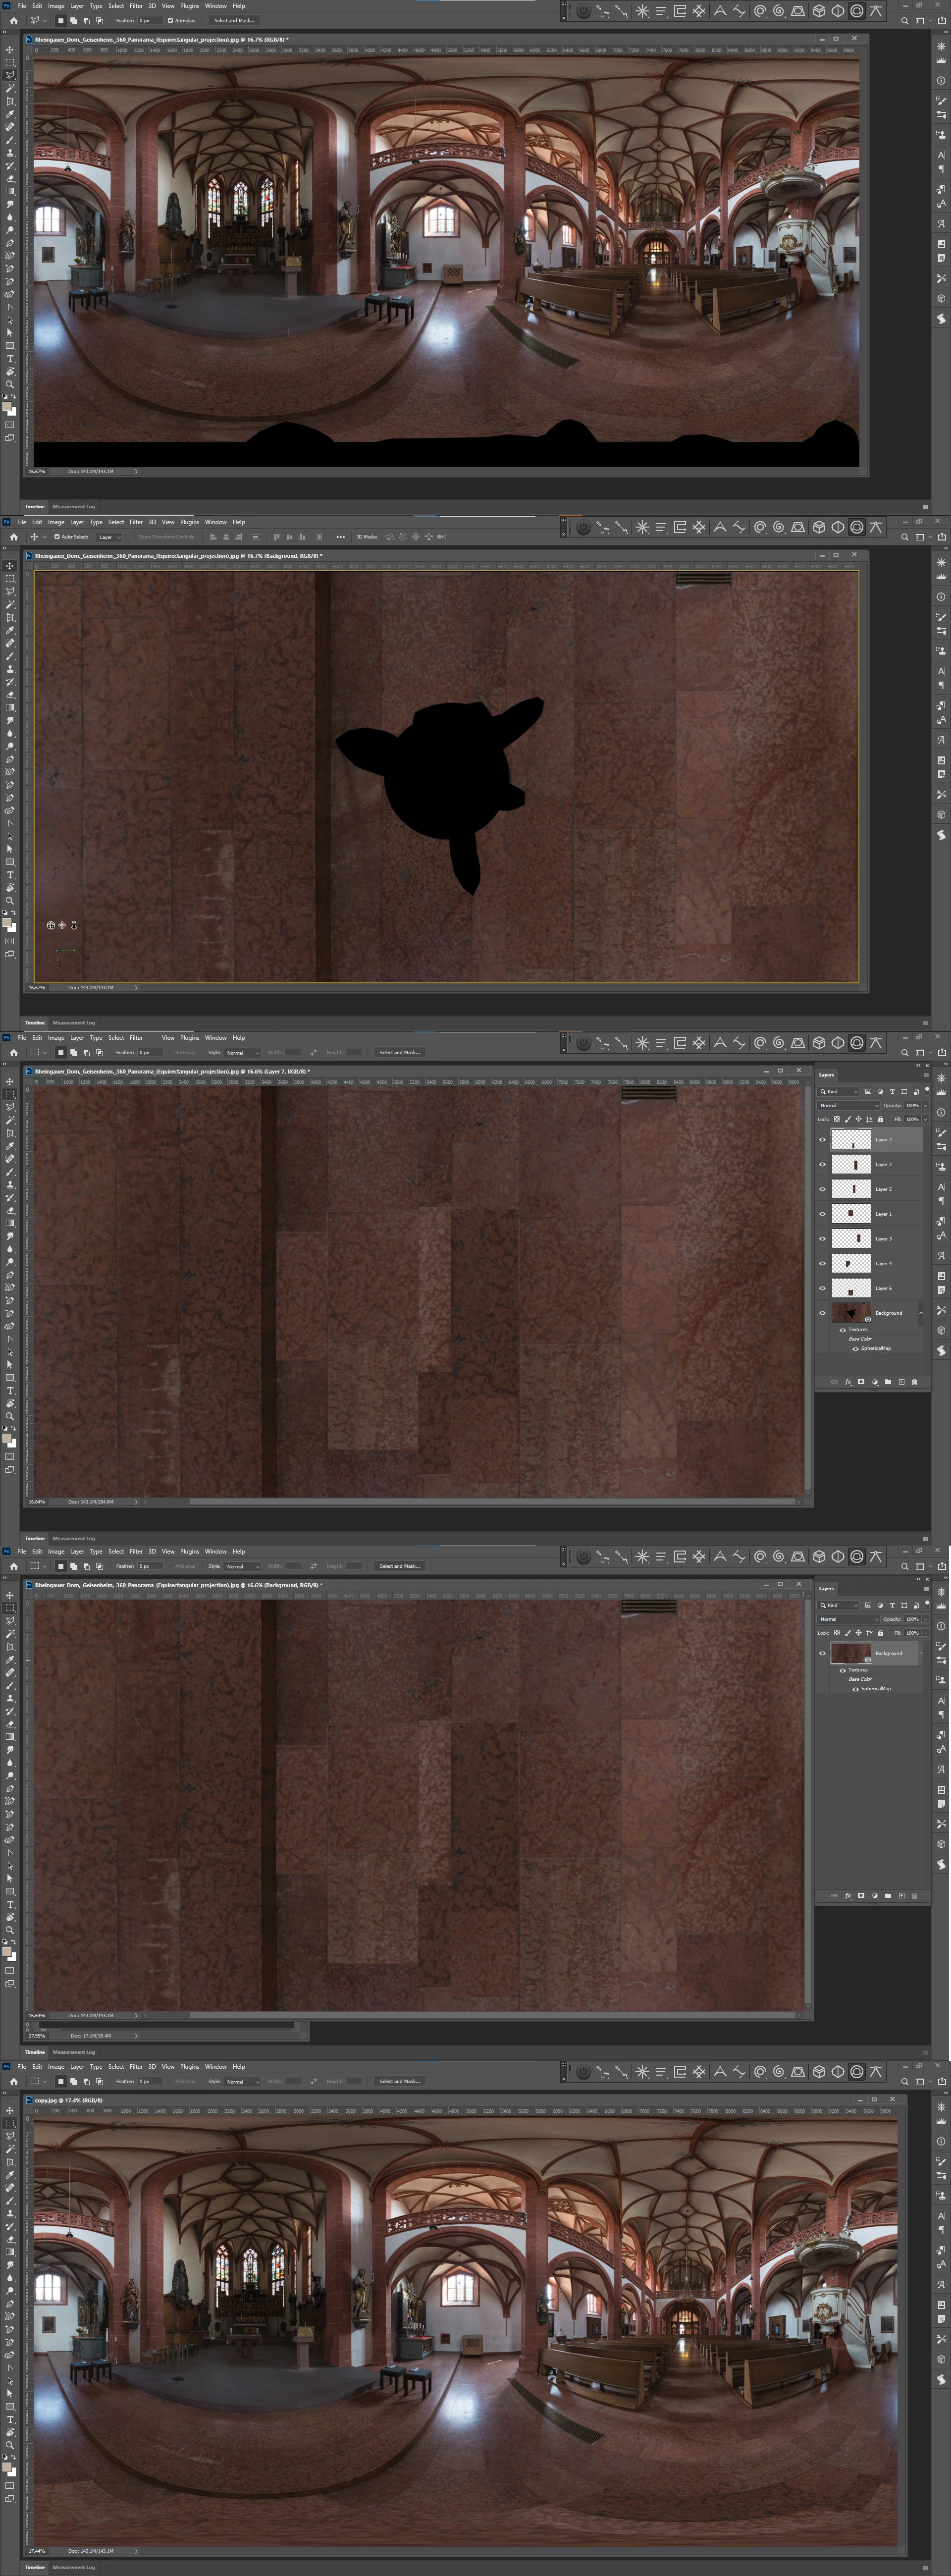
Task: Collapse the Background layer beneath Layer 6
Action: coord(922,1313)
